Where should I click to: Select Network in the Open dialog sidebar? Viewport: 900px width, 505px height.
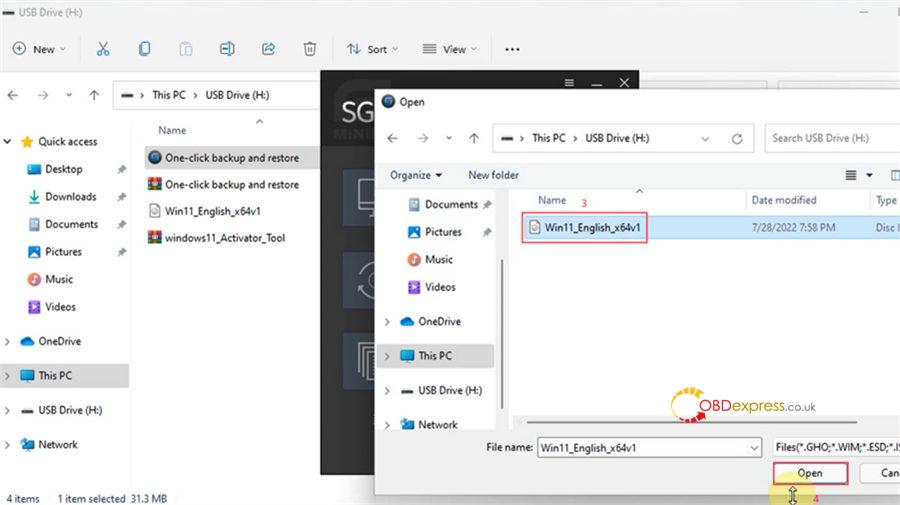point(437,425)
